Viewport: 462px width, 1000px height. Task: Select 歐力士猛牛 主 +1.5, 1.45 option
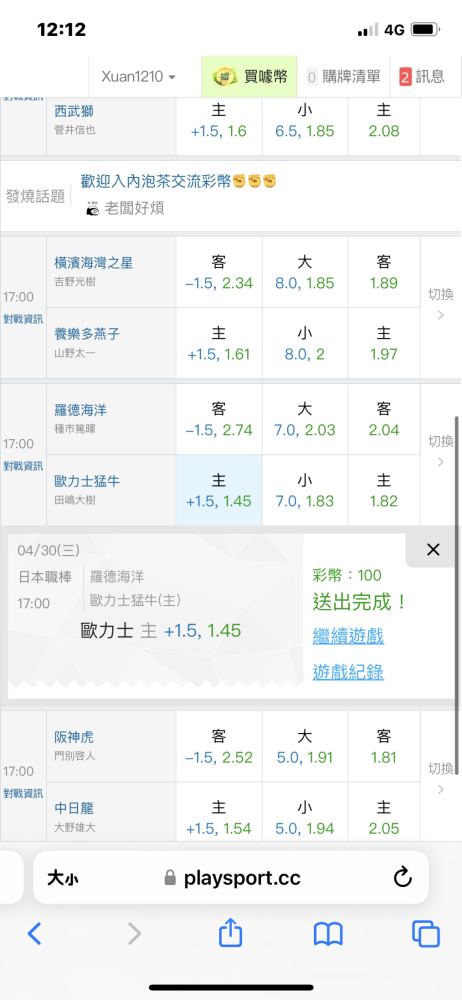click(219, 490)
